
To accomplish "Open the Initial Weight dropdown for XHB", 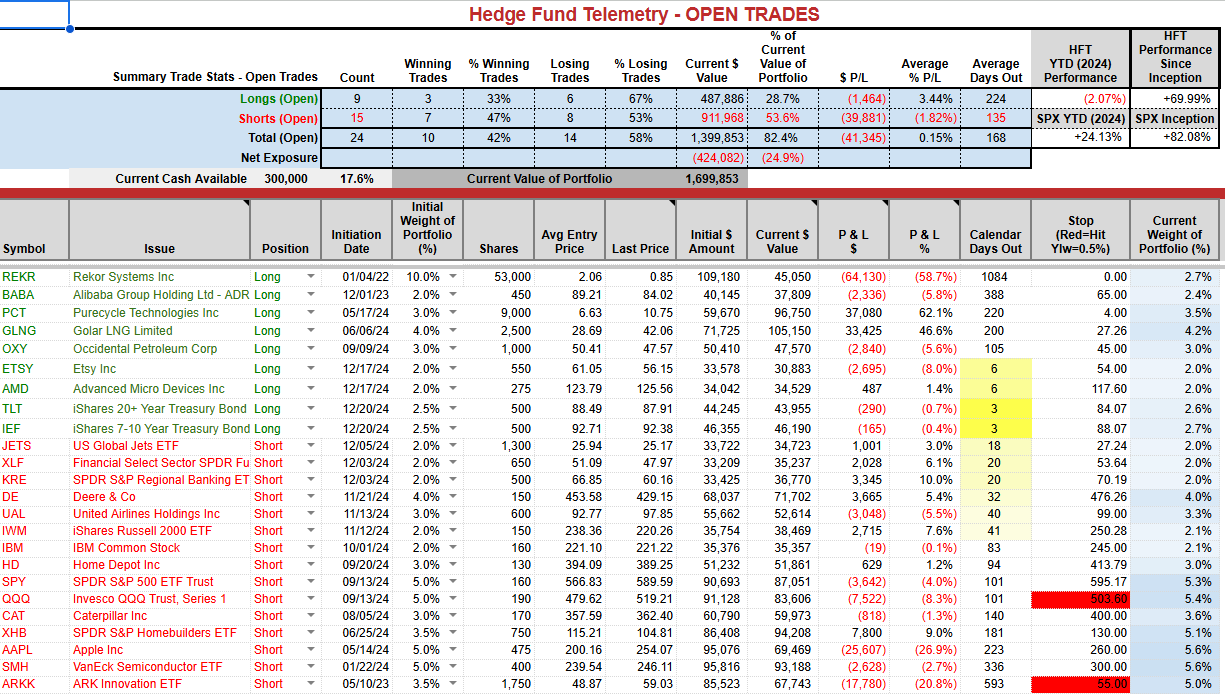I will pyautogui.click(x=453, y=633).
